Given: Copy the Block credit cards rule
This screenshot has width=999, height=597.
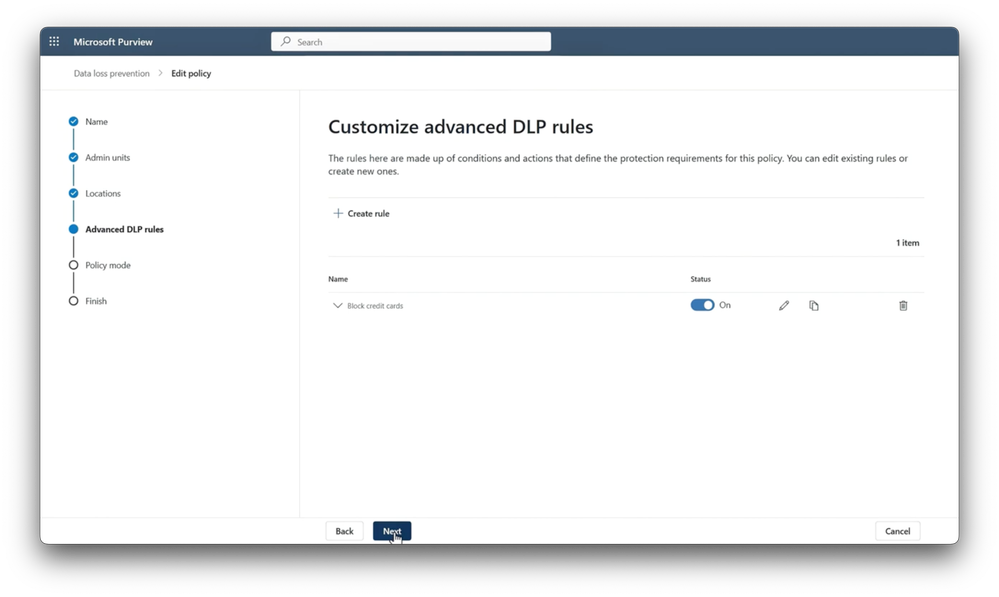Looking at the screenshot, I should 814,306.
